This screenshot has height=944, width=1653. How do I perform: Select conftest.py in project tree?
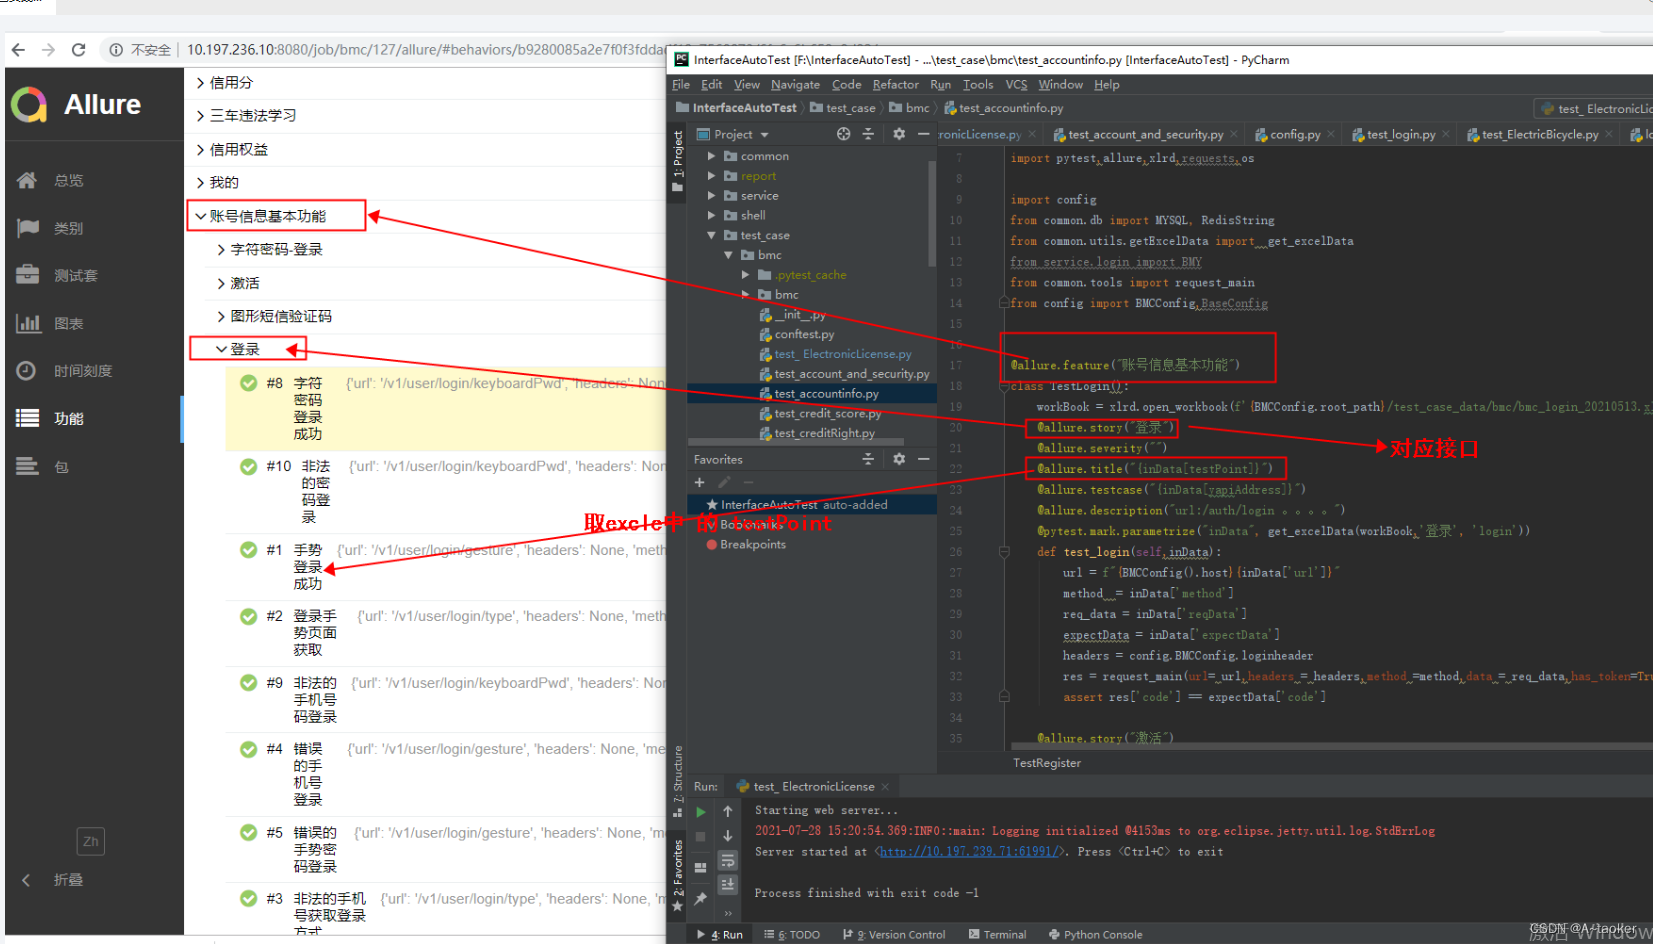point(804,334)
